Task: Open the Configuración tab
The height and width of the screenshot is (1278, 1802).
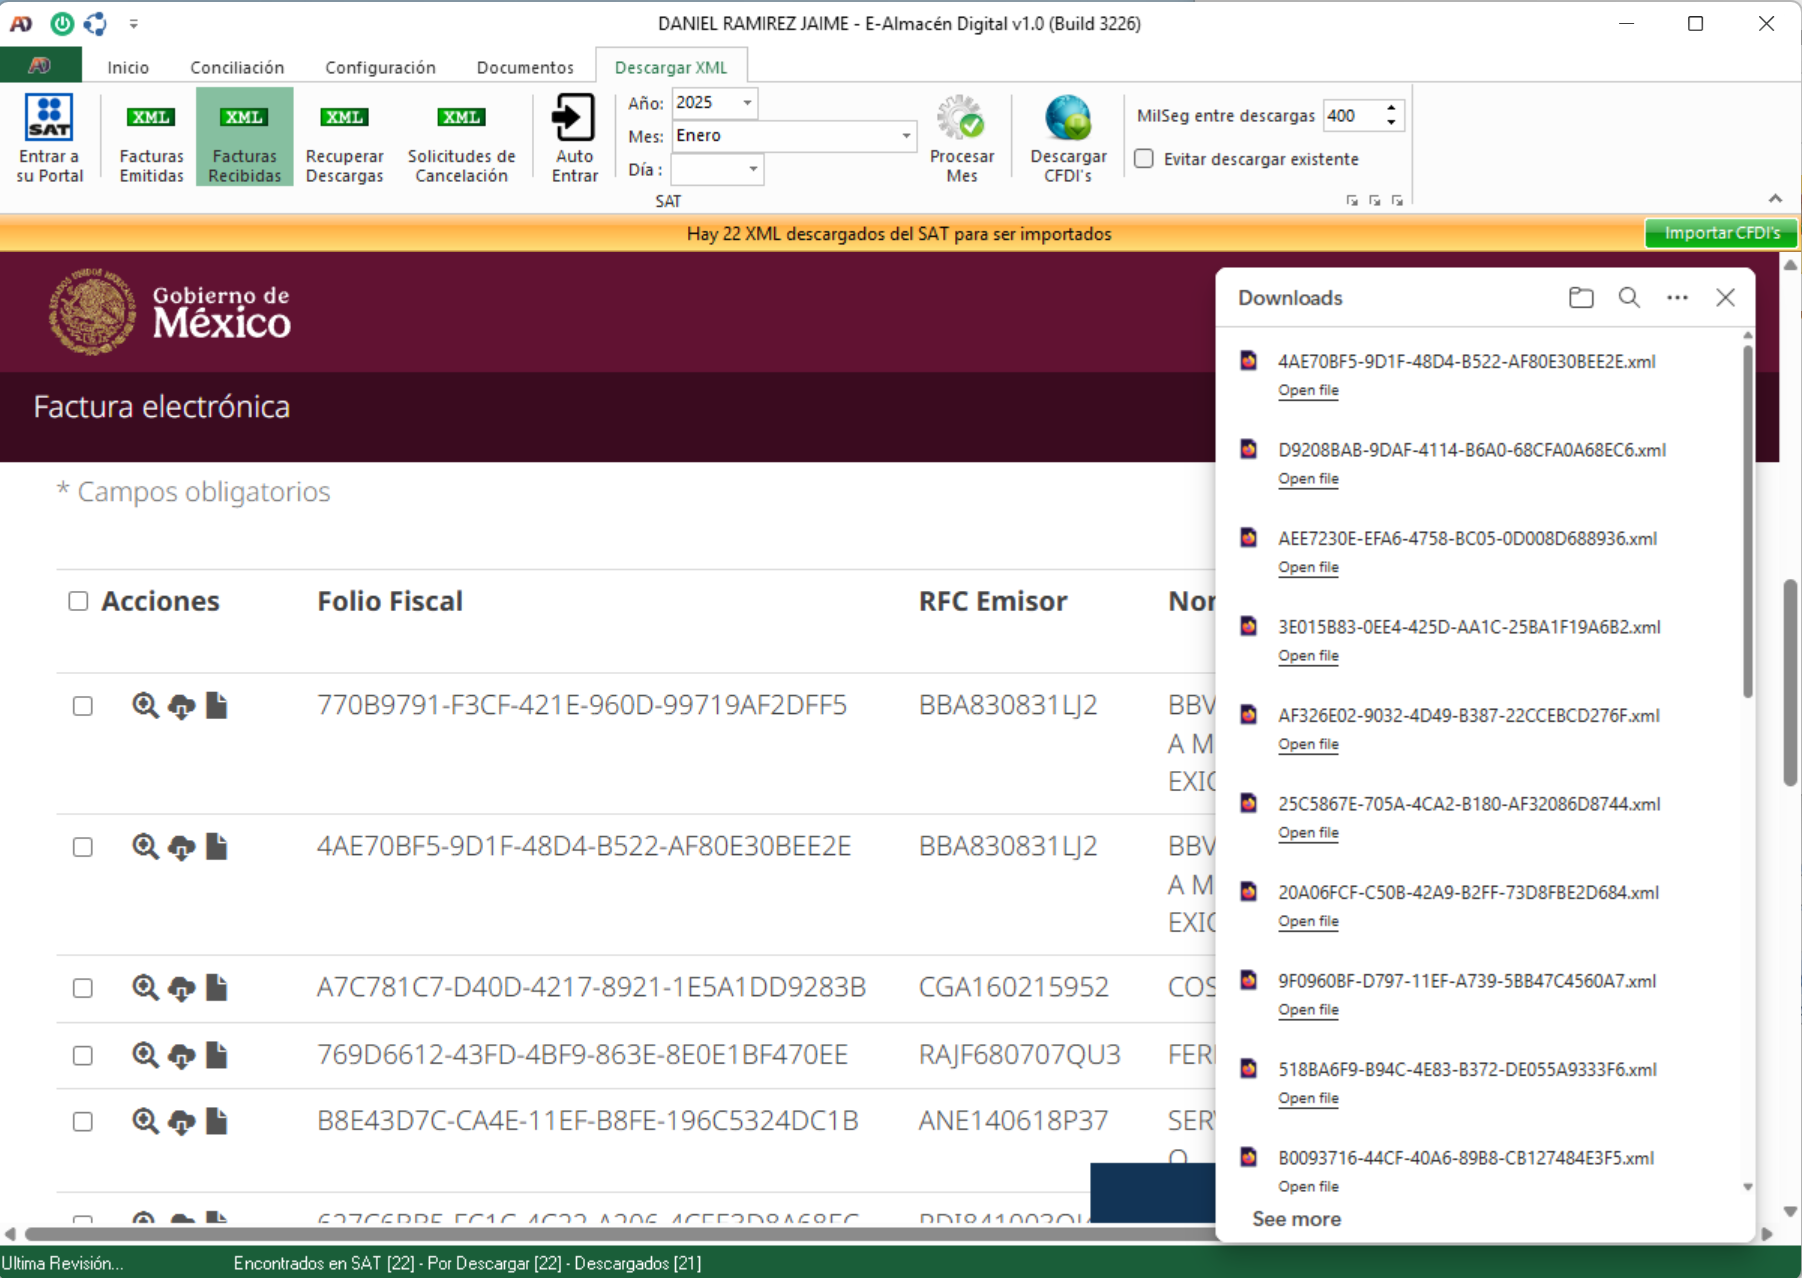Action: click(x=380, y=67)
